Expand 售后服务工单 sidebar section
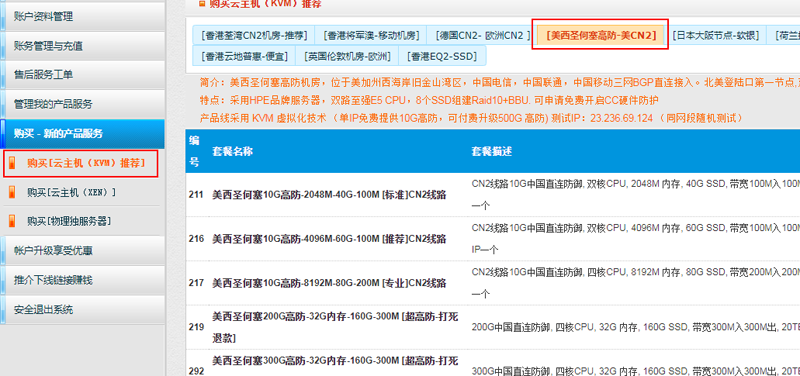Viewport: 800px width, 376px height. [83, 75]
